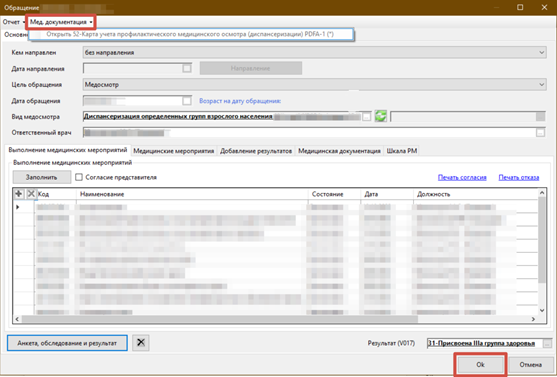Click the Код column header
The image size is (557, 377).
56,194
